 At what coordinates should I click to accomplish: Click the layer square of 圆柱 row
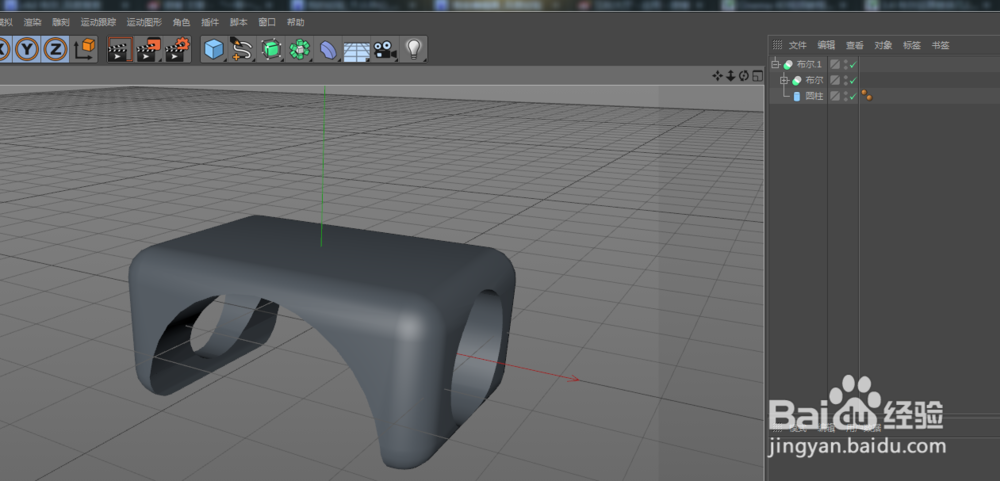pyautogui.click(x=835, y=96)
